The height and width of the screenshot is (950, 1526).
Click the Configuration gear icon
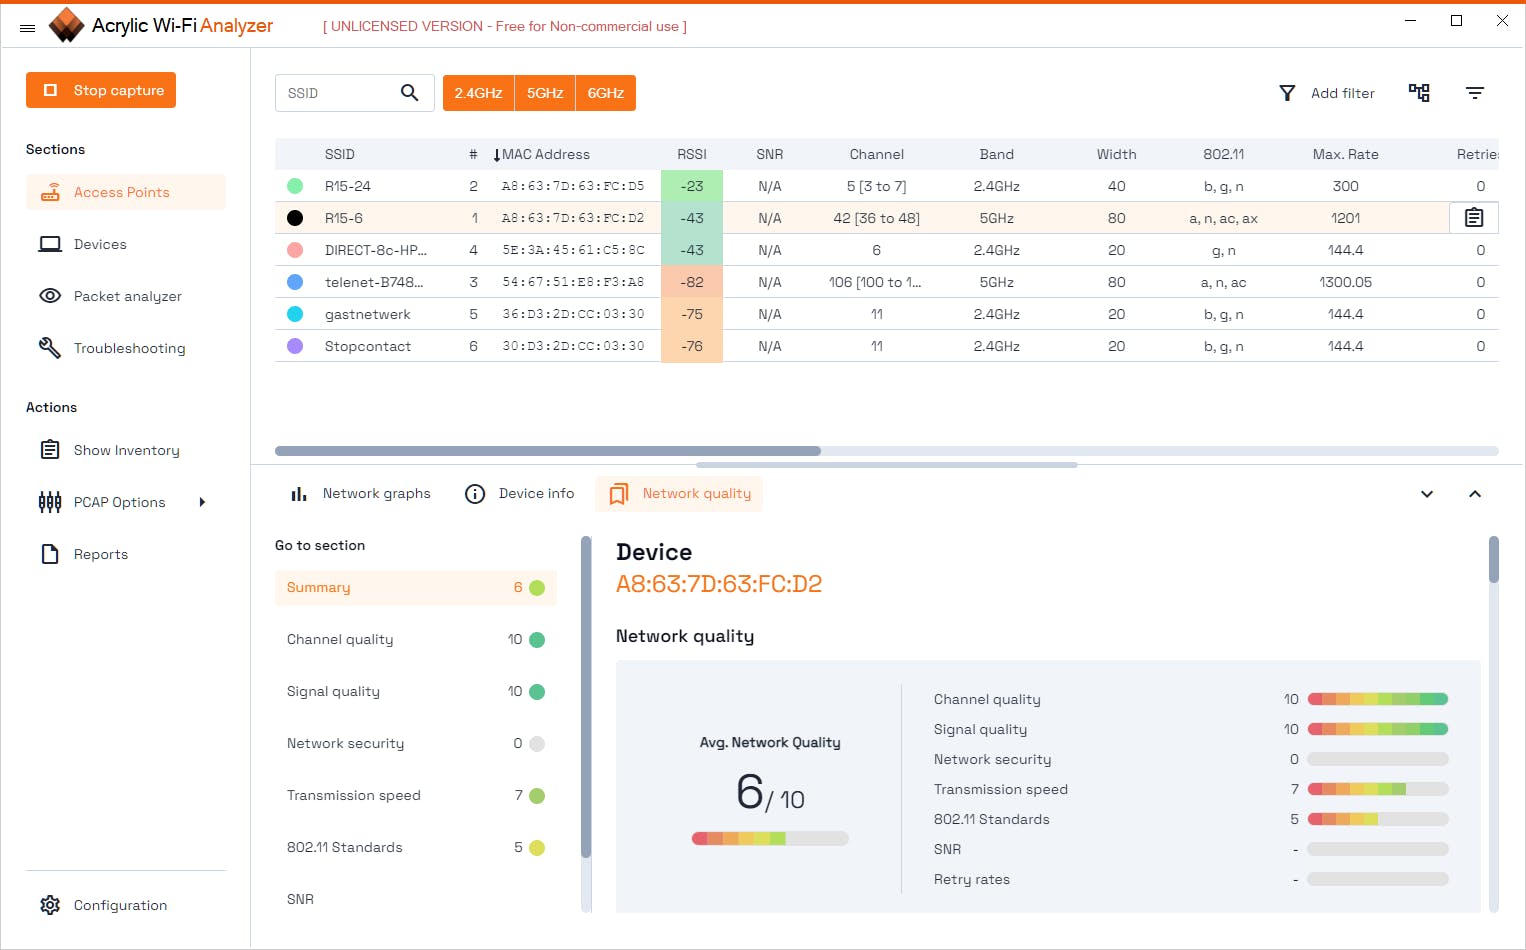coord(50,905)
